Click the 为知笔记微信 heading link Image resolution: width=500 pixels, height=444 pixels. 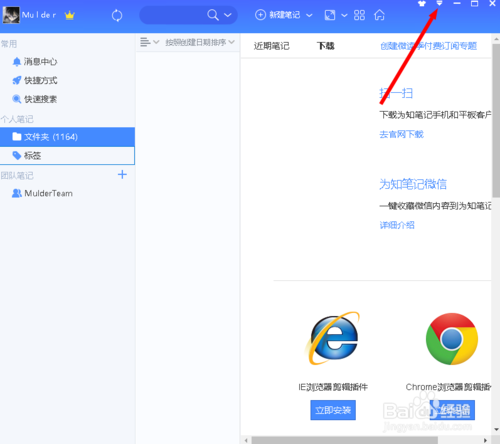coord(413,184)
